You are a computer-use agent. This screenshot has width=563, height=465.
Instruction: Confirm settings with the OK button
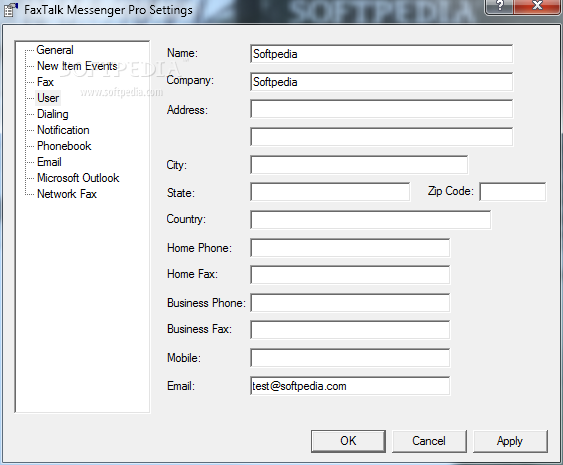click(348, 441)
